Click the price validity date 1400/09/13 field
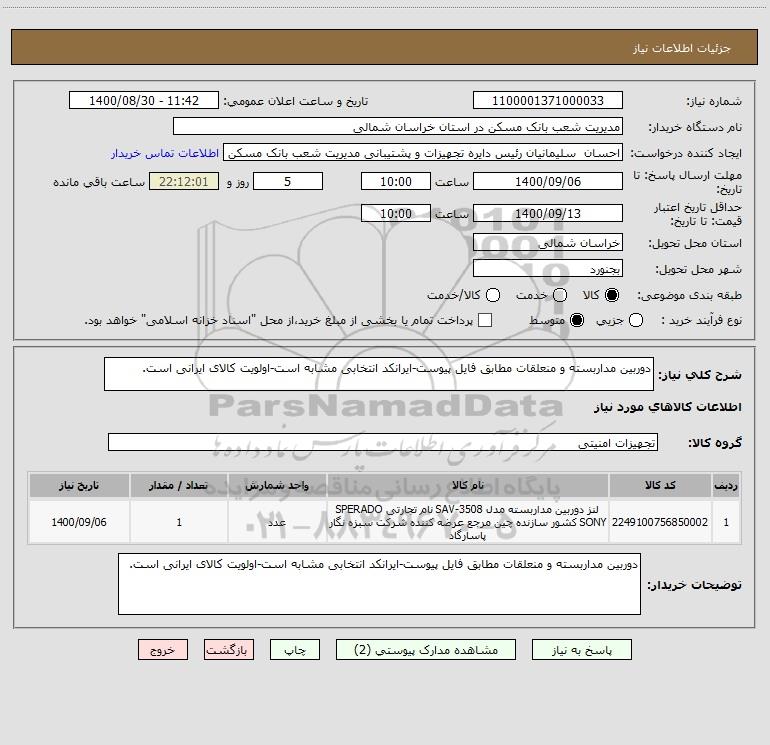Image resolution: width=770 pixels, height=745 pixels. tap(548, 214)
